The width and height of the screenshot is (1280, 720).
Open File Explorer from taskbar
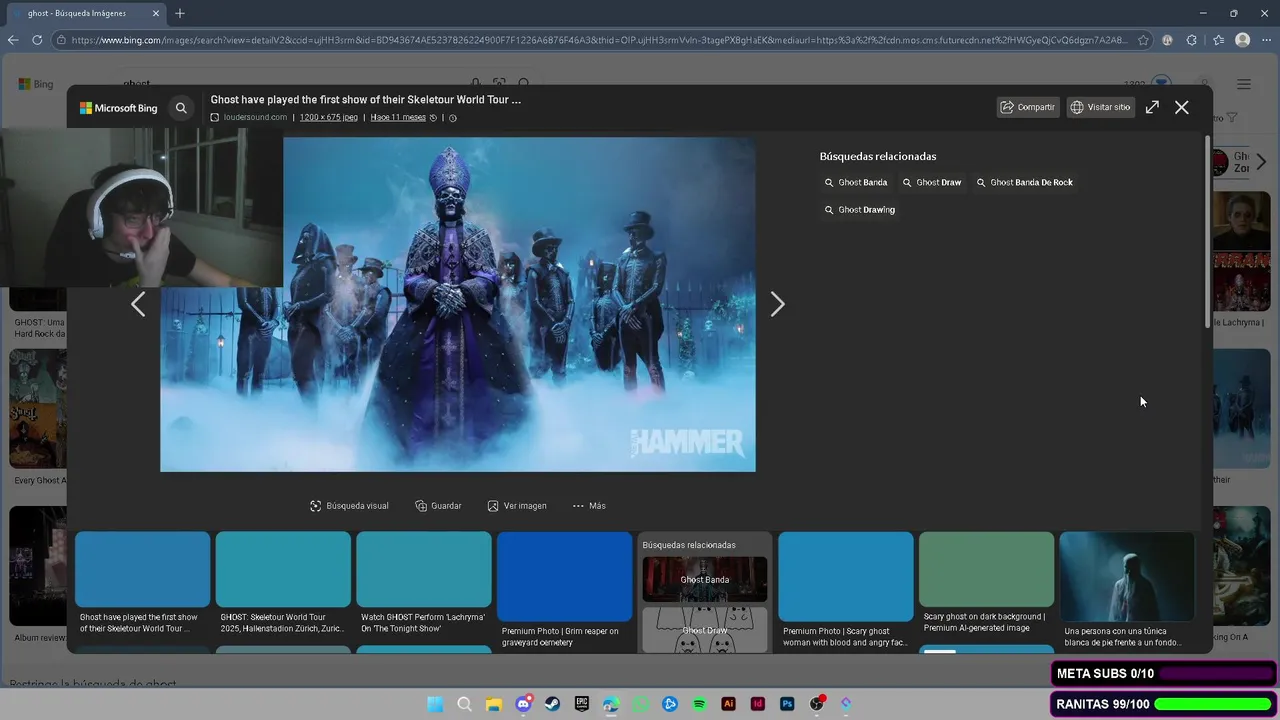click(493, 704)
